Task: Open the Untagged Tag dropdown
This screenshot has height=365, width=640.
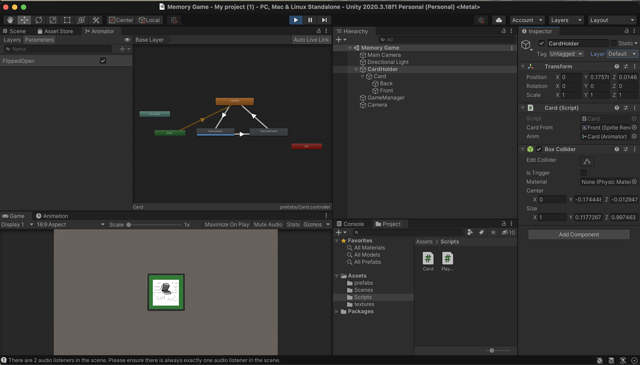Action: (566, 54)
